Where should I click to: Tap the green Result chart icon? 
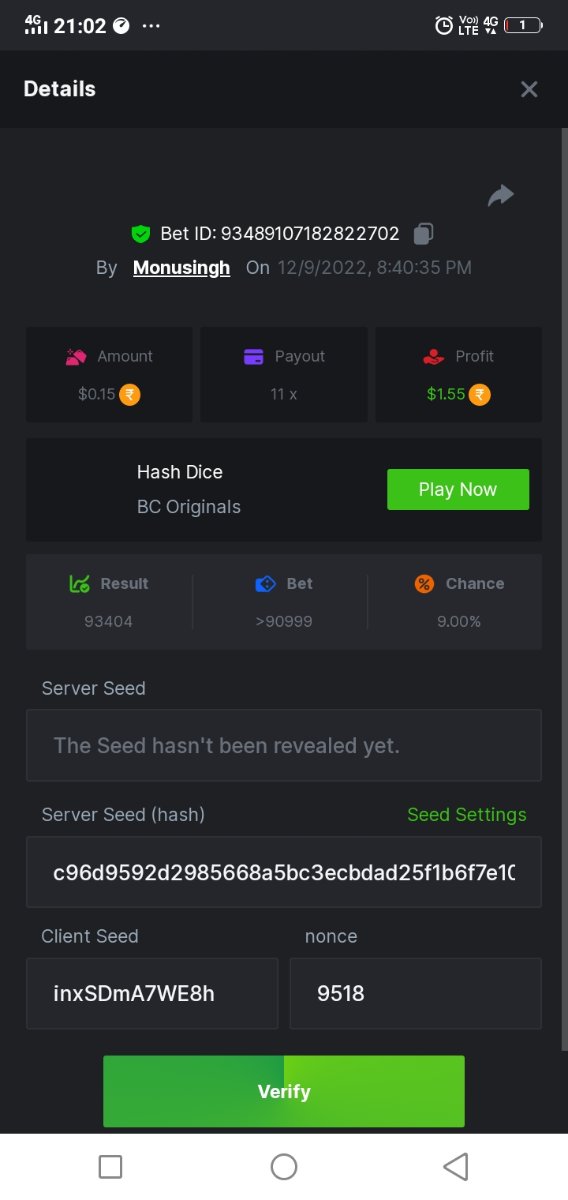coord(80,584)
